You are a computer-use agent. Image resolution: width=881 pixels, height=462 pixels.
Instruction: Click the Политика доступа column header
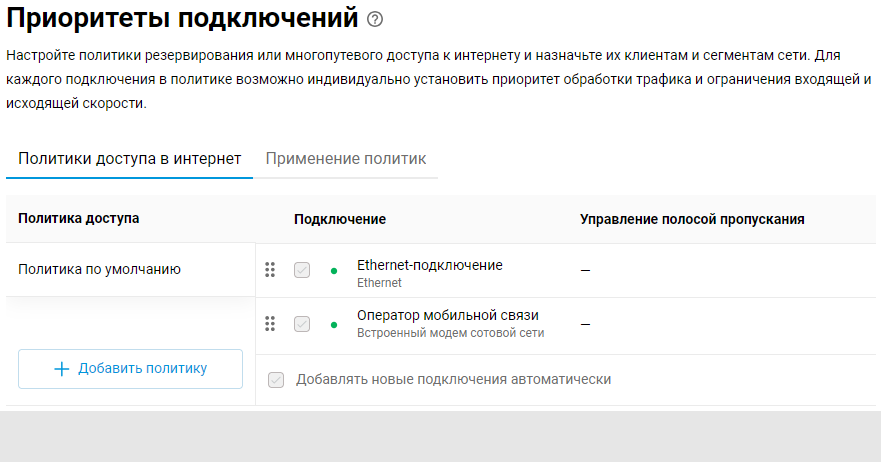(x=79, y=218)
